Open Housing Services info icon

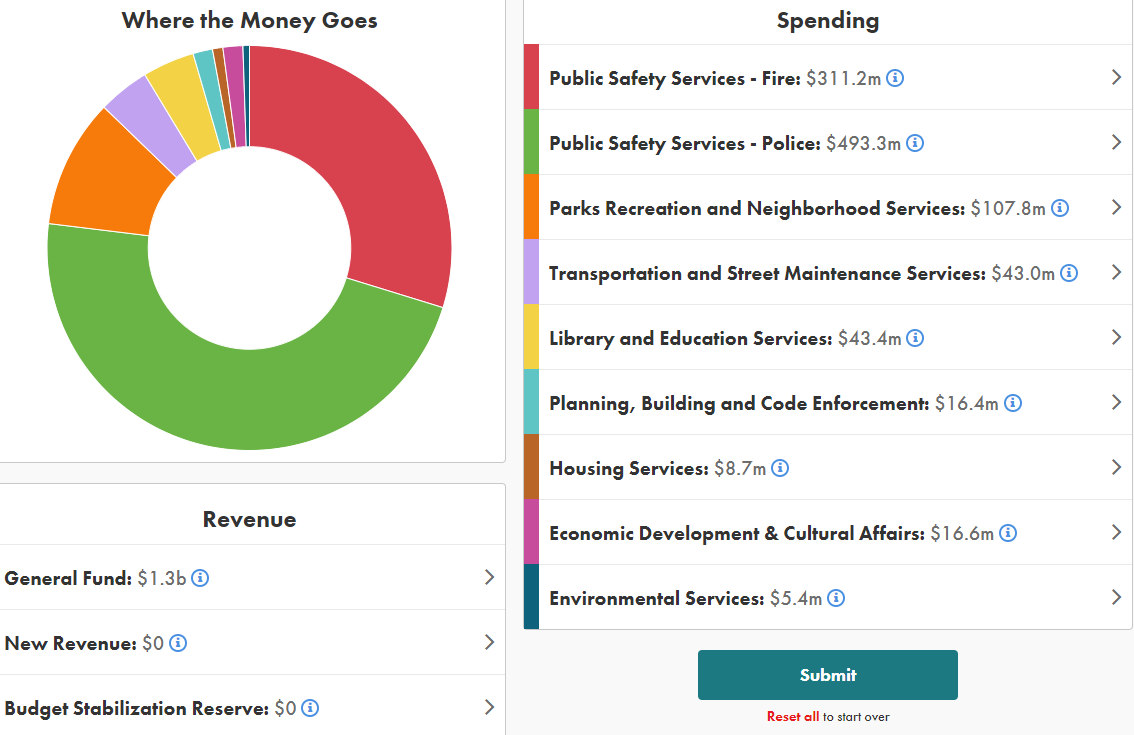point(780,468)
